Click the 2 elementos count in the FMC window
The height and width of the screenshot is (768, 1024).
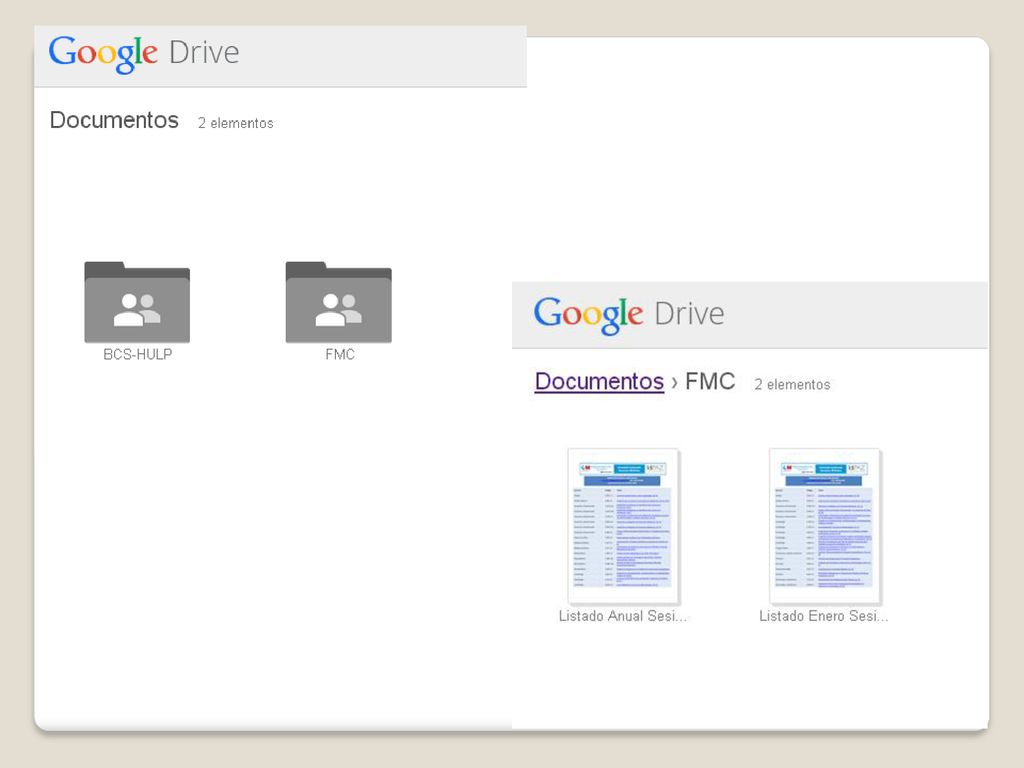click(x=792, y=385)
